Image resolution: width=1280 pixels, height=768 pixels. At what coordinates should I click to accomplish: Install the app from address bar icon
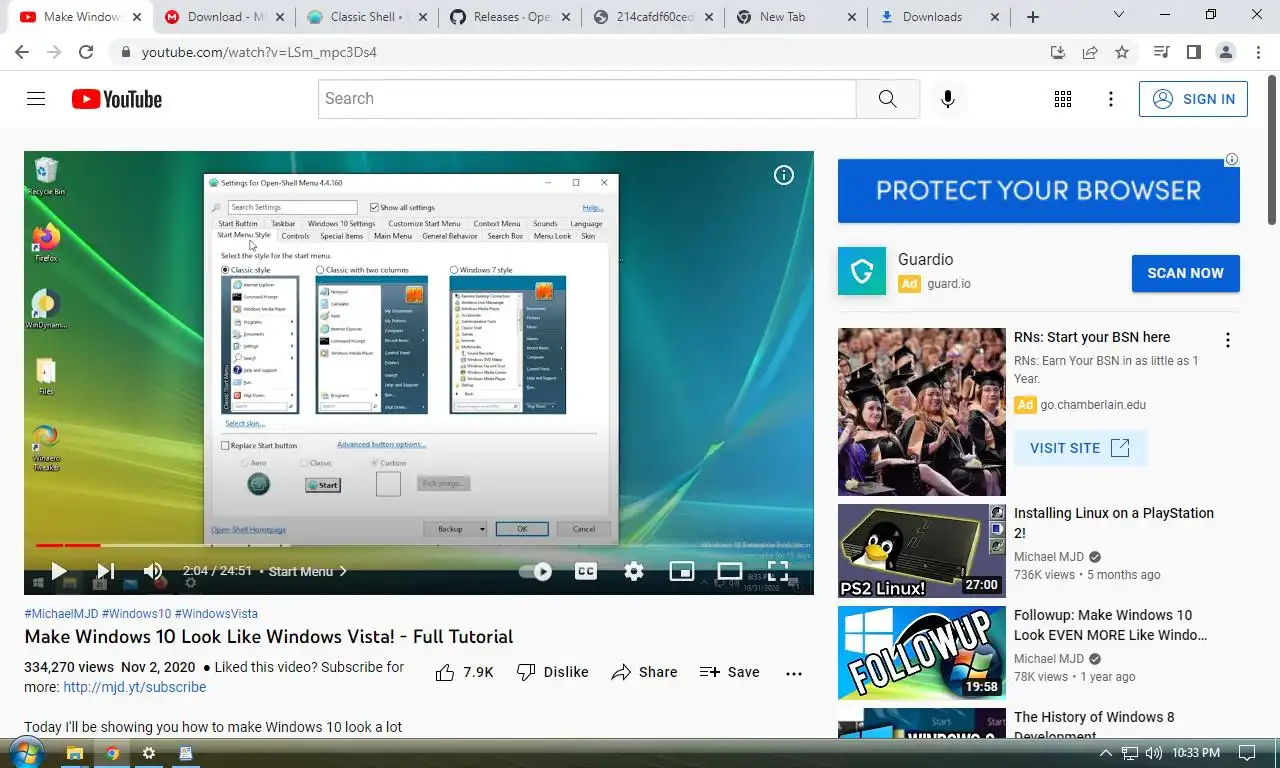click(1058, 52)
